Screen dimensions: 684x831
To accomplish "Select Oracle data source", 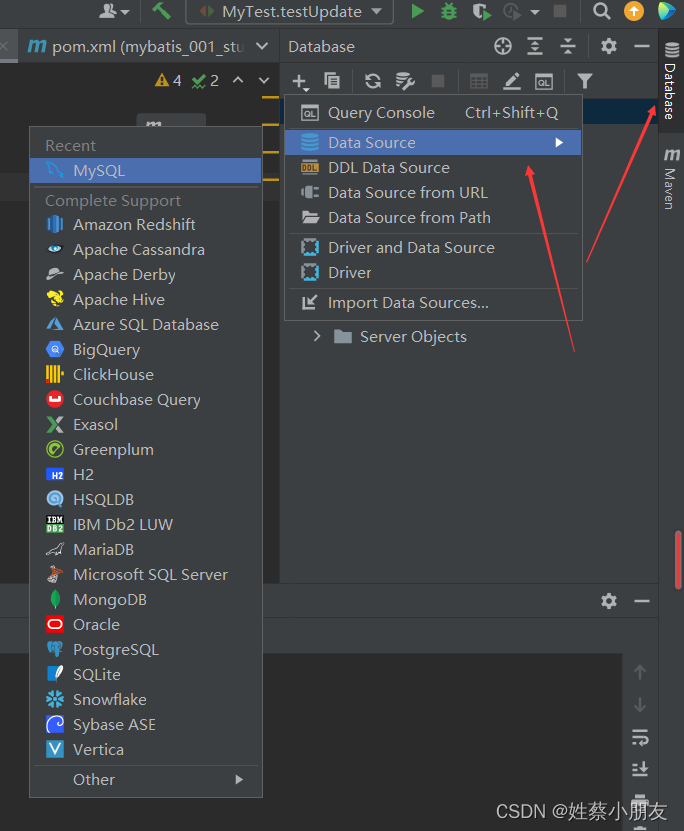I will point(146,624).
